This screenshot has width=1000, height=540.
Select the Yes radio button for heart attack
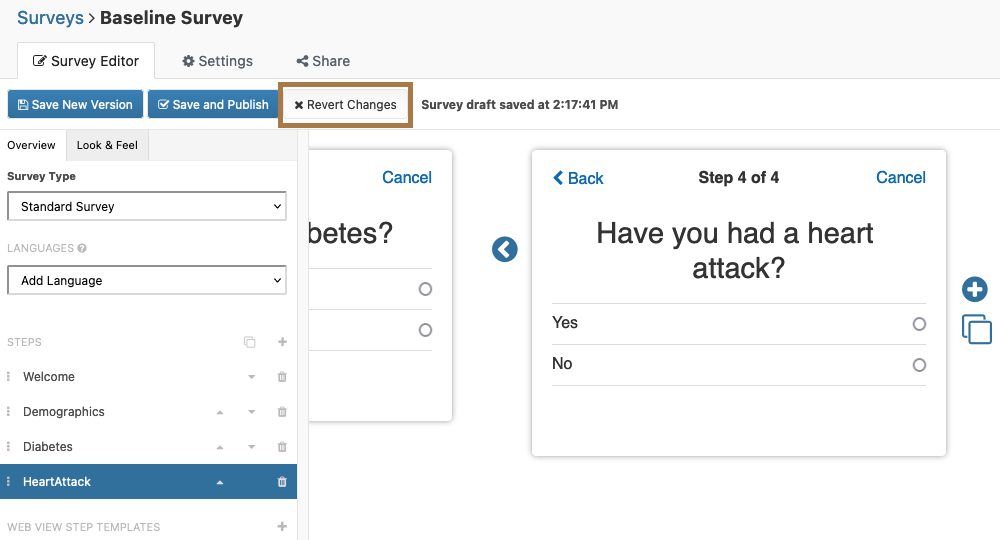(x=919, y=324)
